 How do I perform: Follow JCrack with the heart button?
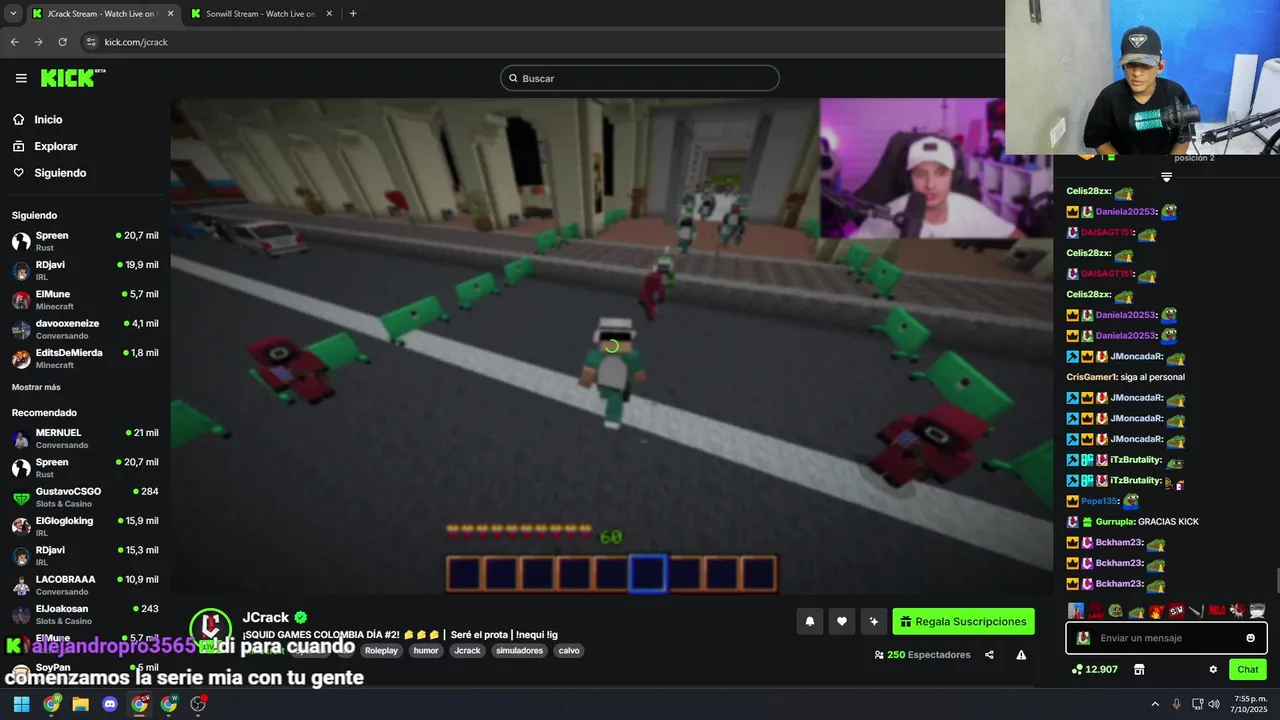click(x=842, y=622)
